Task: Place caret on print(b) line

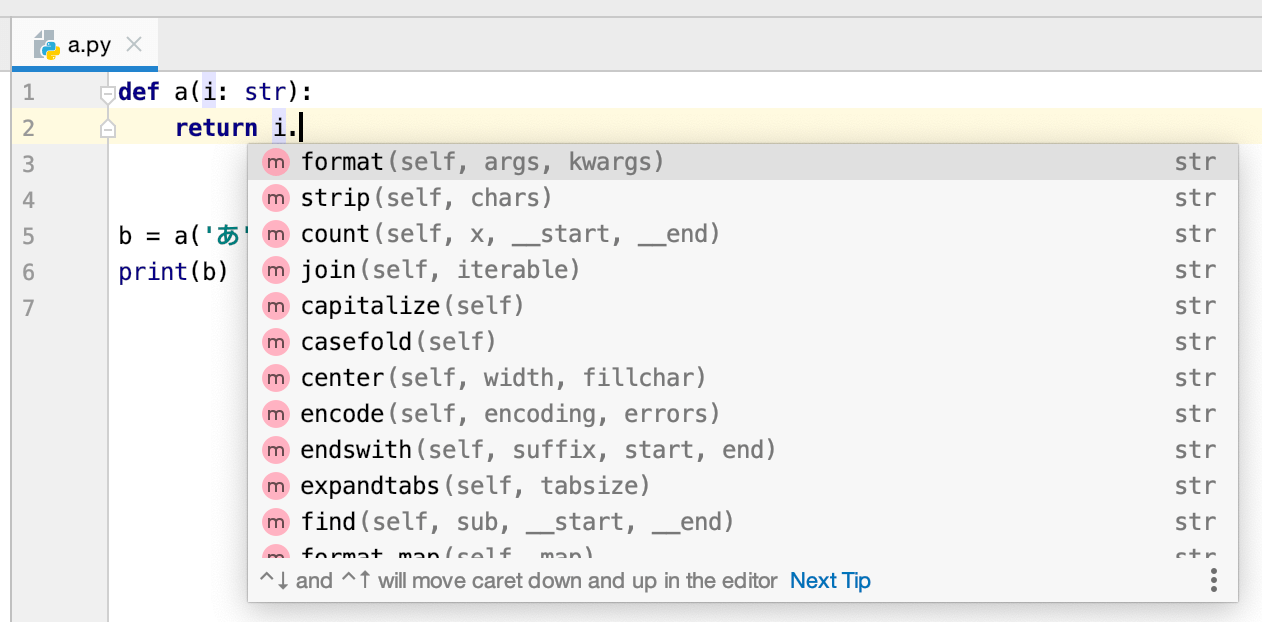Action: [x=173, y=272]
